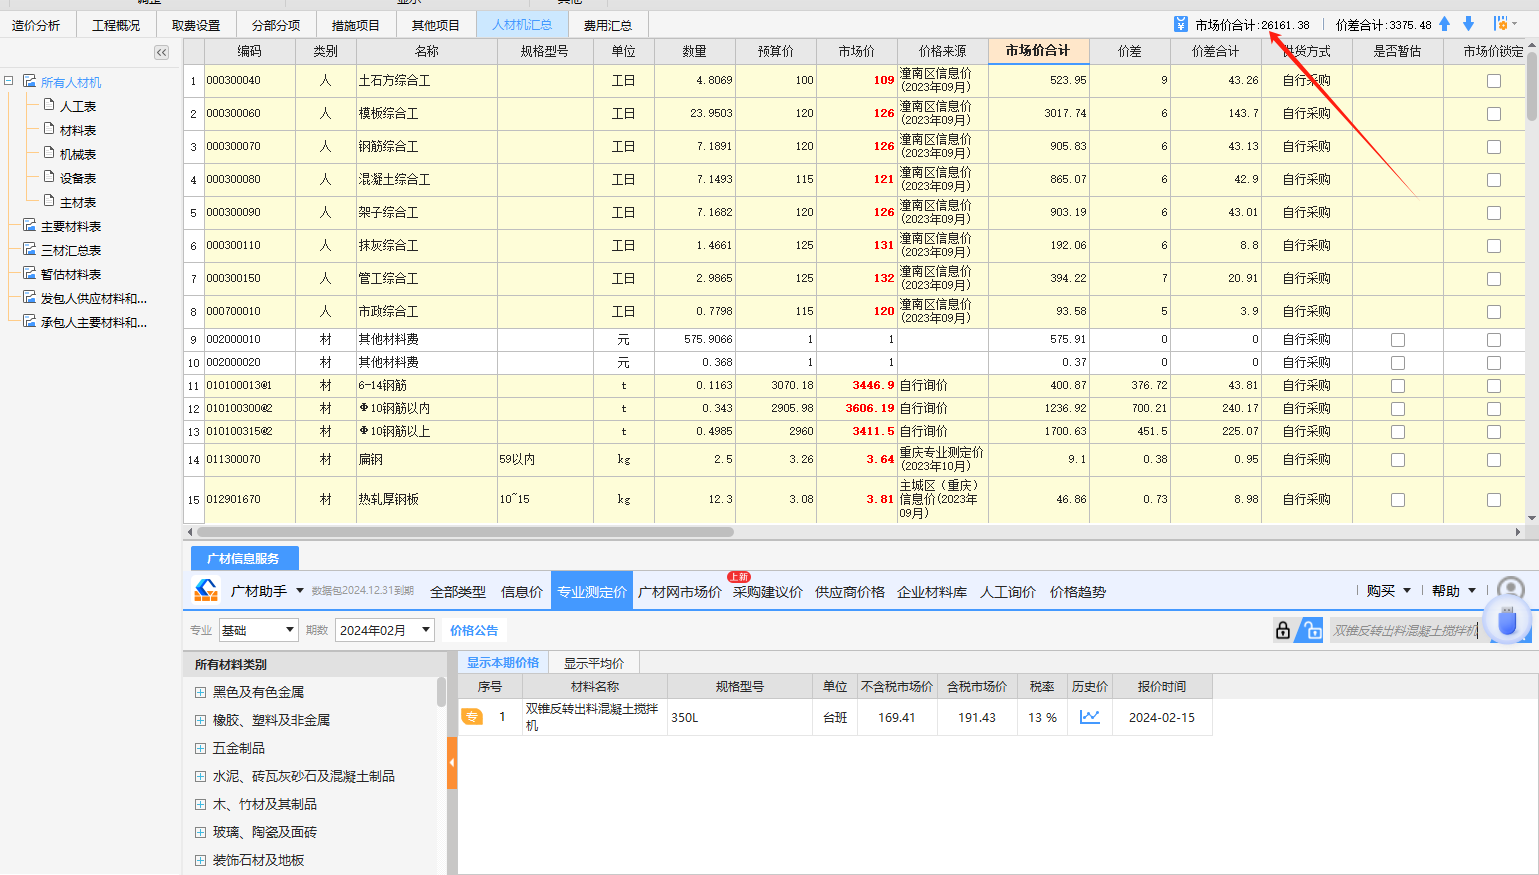Image resolution: width=1539 pixels, height=875 pixels.
Task: Toggle 是否暂估 checkbox for 扁钢
Action: [1398, 460]
